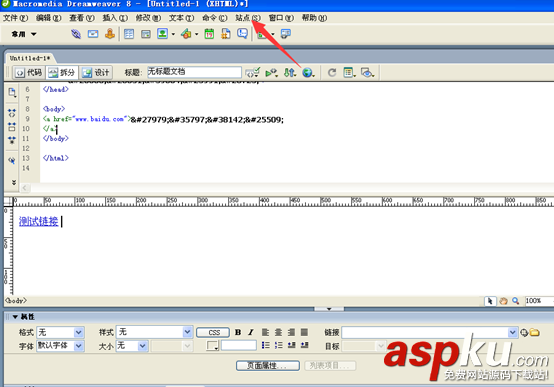Open the 编辑 menu
The width and height of the screenshot is (554, 387).
click(x=48, y=18)
